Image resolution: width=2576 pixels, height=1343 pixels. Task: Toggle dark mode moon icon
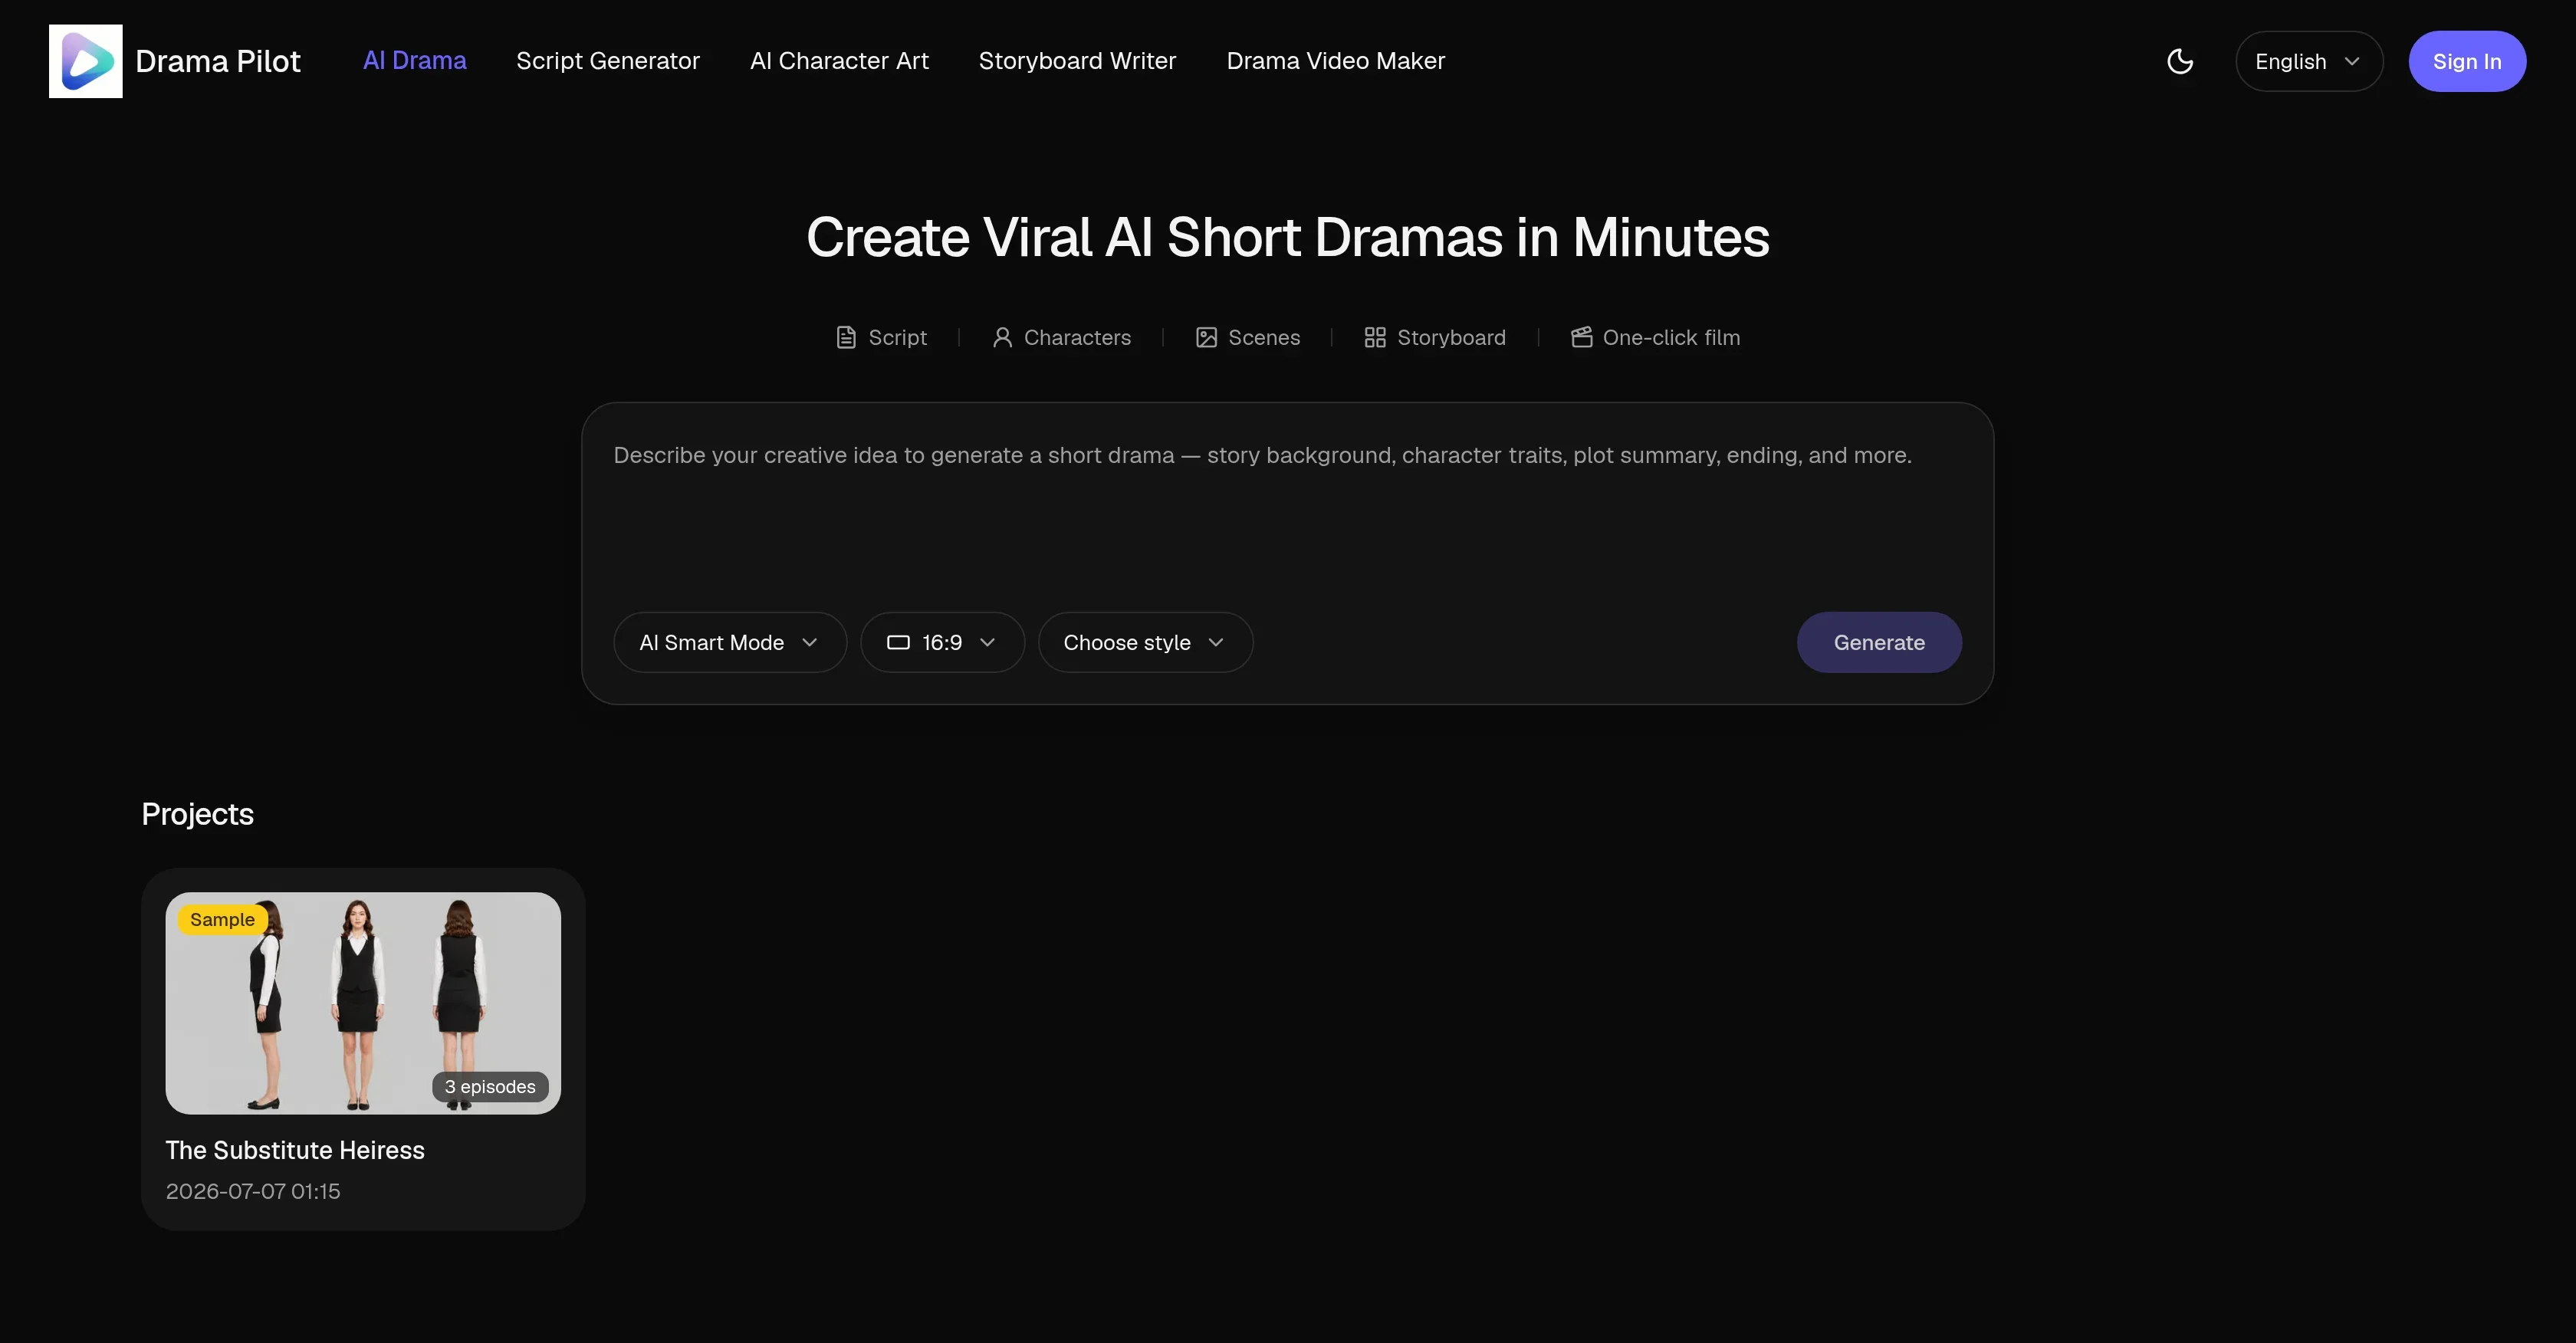(2180, 61)
